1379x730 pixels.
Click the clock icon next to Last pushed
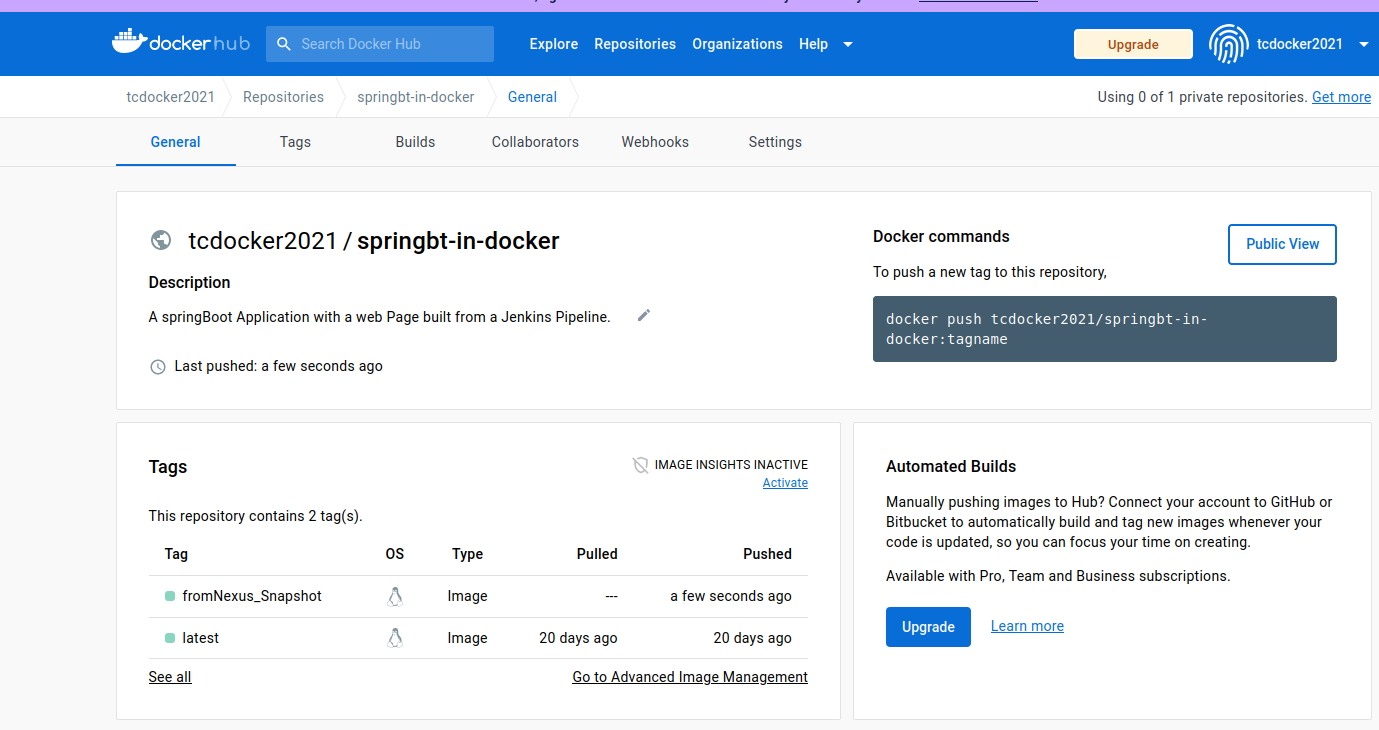(x=158, y=367)
